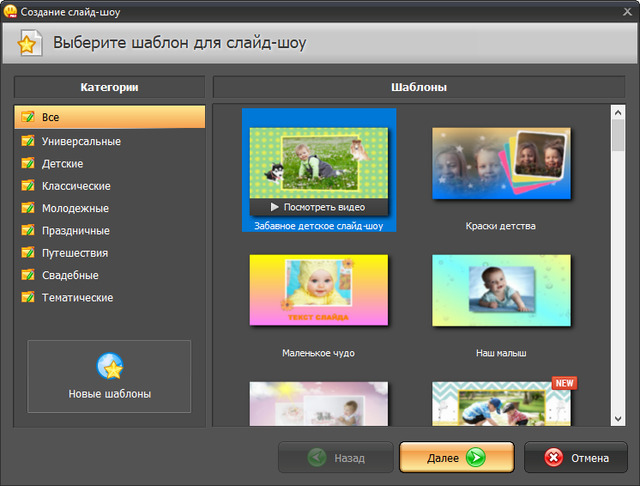Screen dimensions: 640x486
Task: Open the Тематические category
Action: (77, 297)
